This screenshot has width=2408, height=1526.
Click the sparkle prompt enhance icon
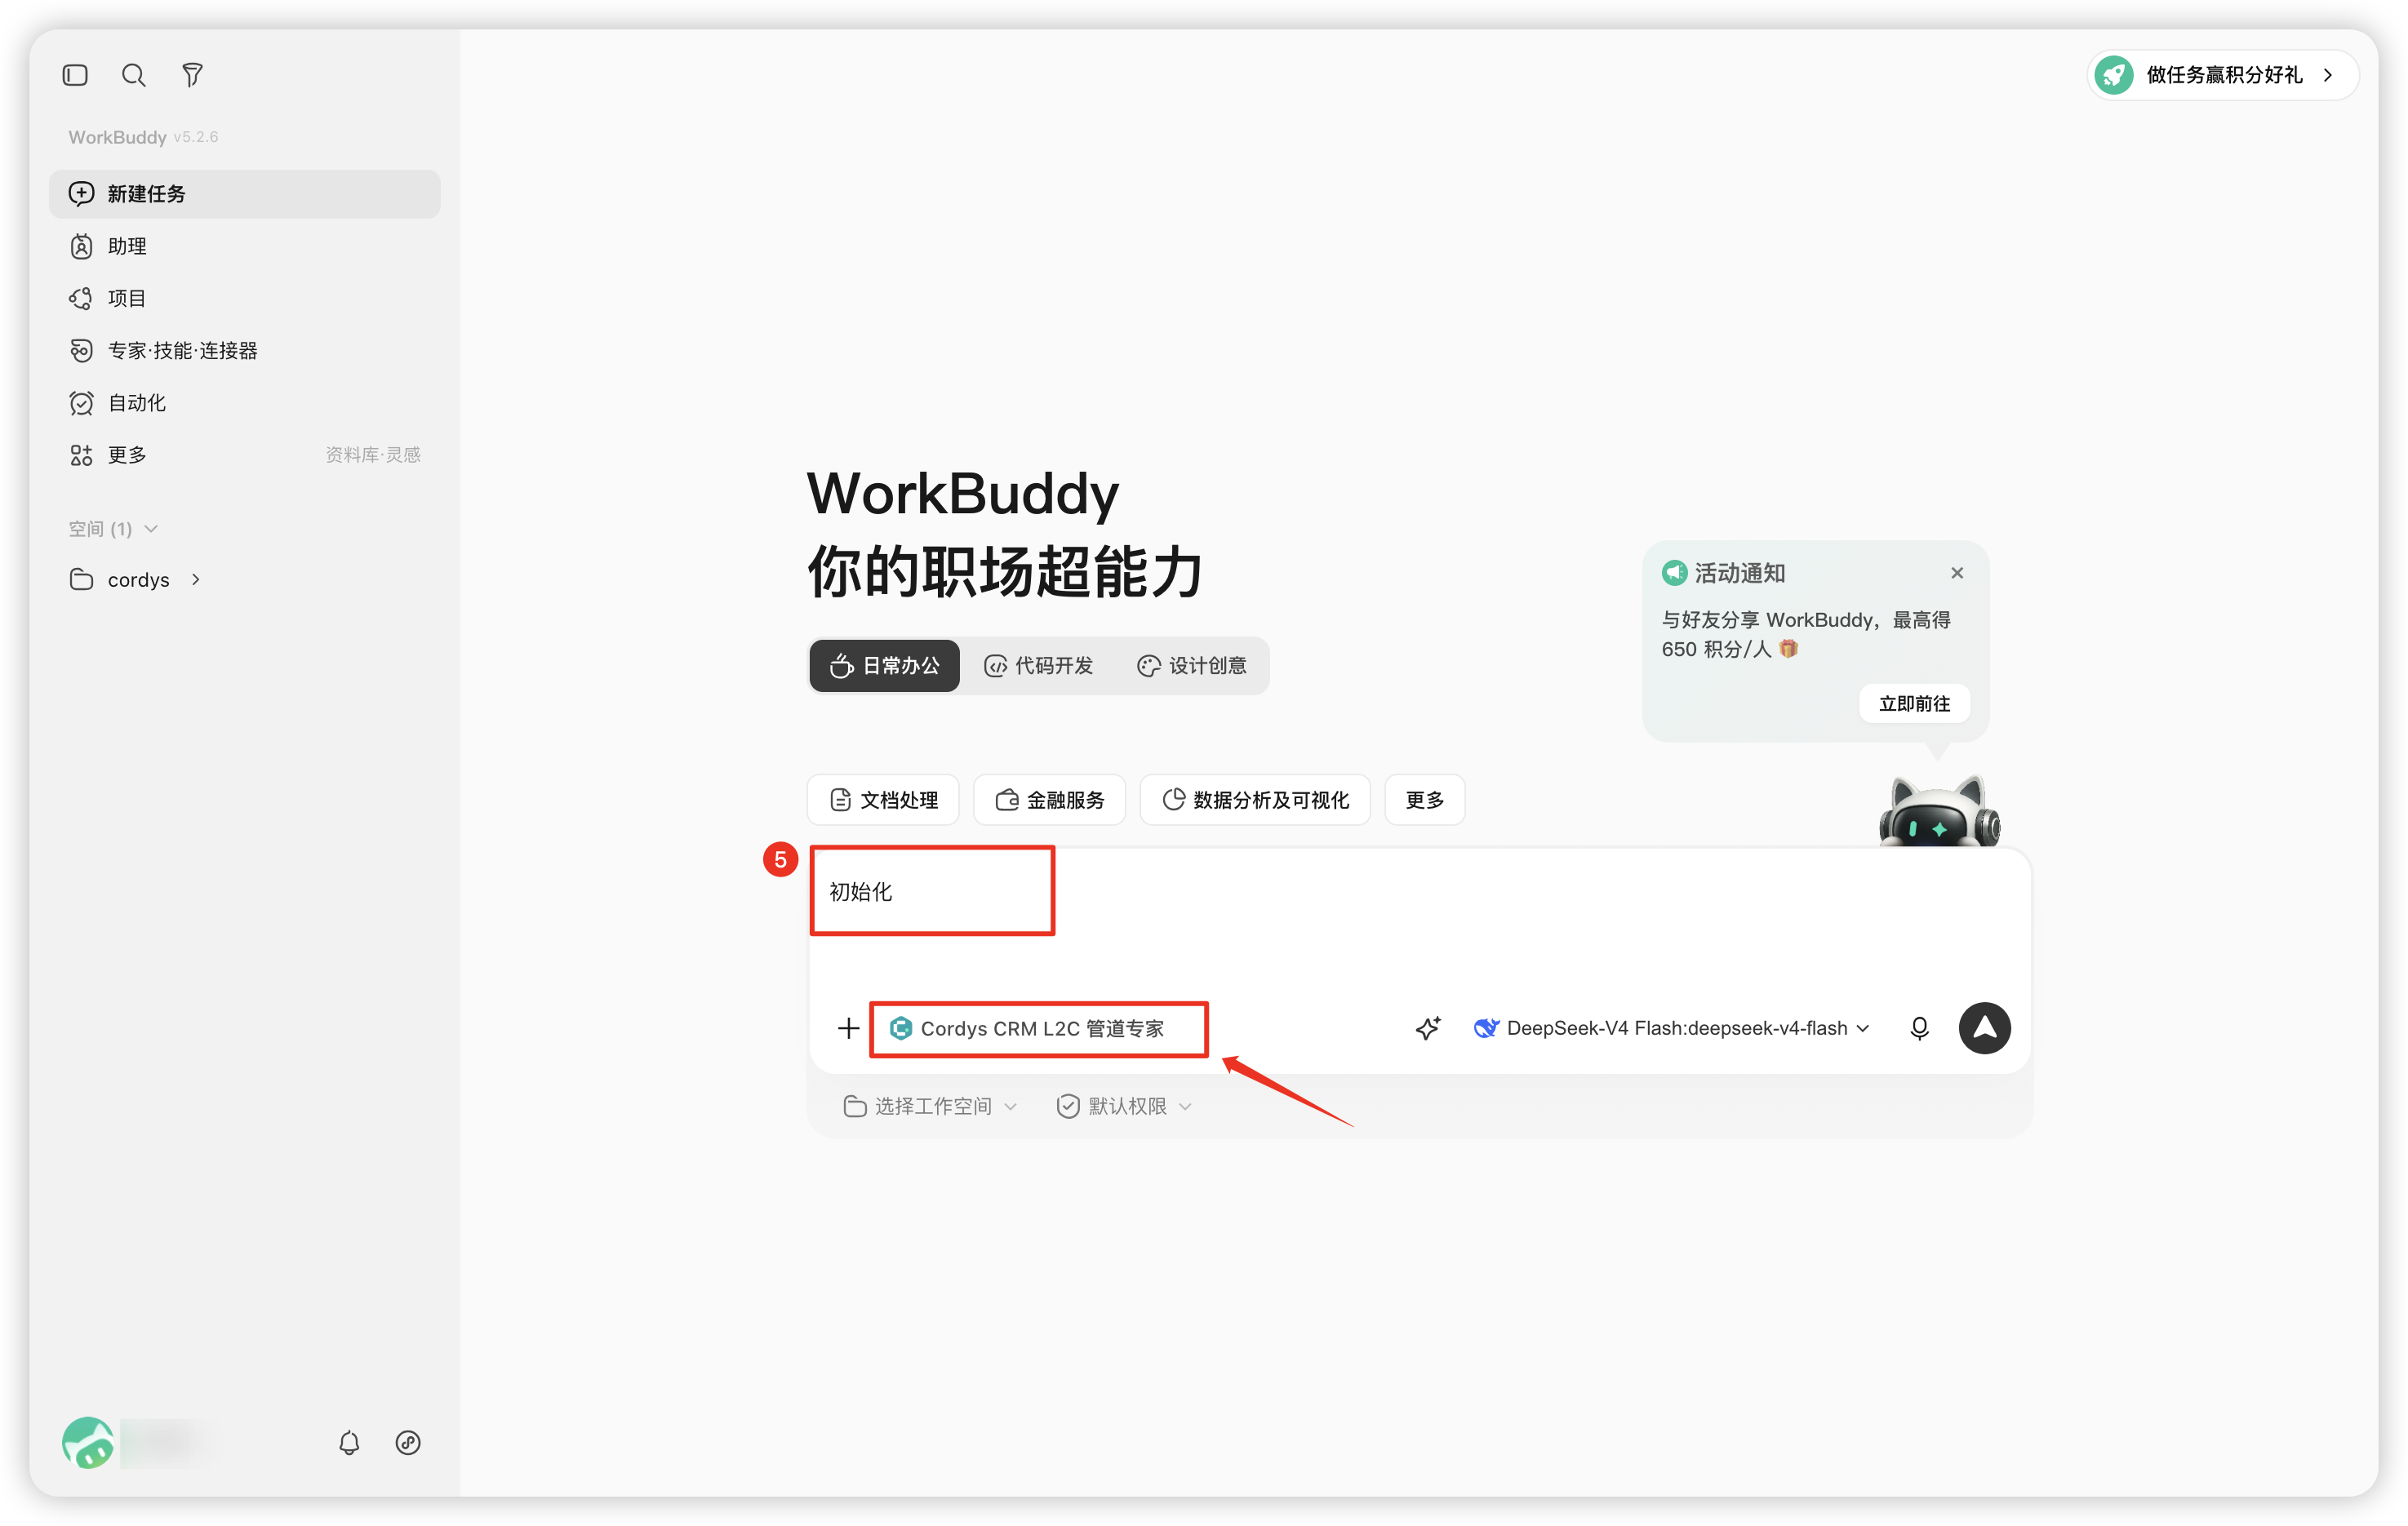pos(1428,1028)
